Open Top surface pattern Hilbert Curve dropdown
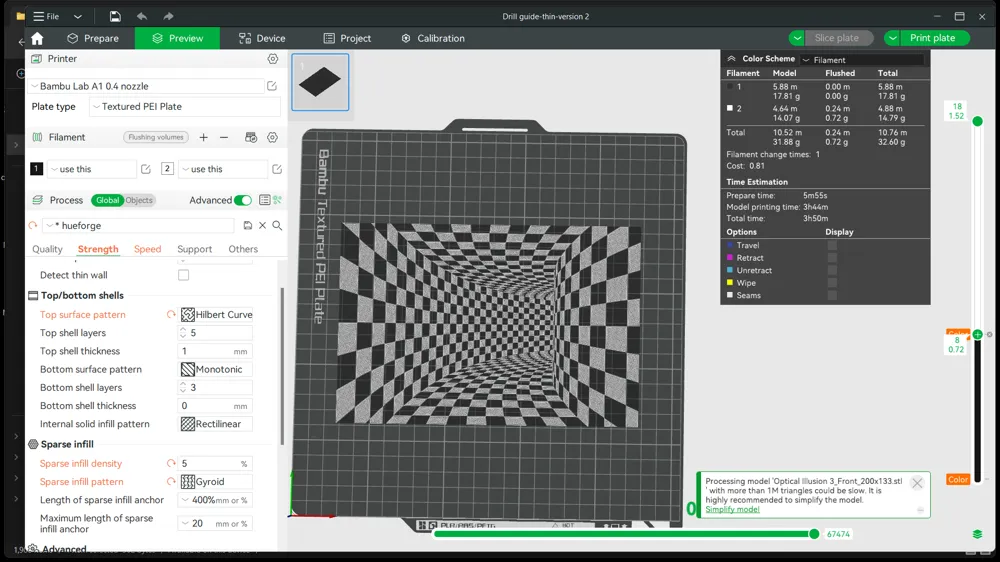Image resolution: width=1000 pixels, height=562 pixels. [x=216, y=314]
